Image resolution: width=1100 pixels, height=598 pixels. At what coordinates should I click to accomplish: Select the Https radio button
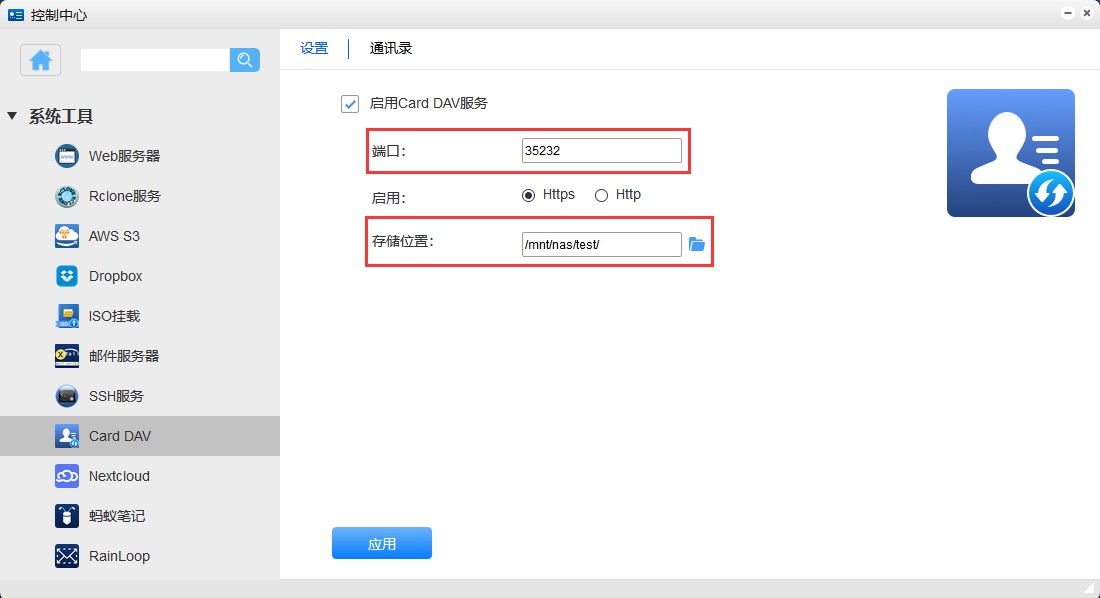click(529, 195)
